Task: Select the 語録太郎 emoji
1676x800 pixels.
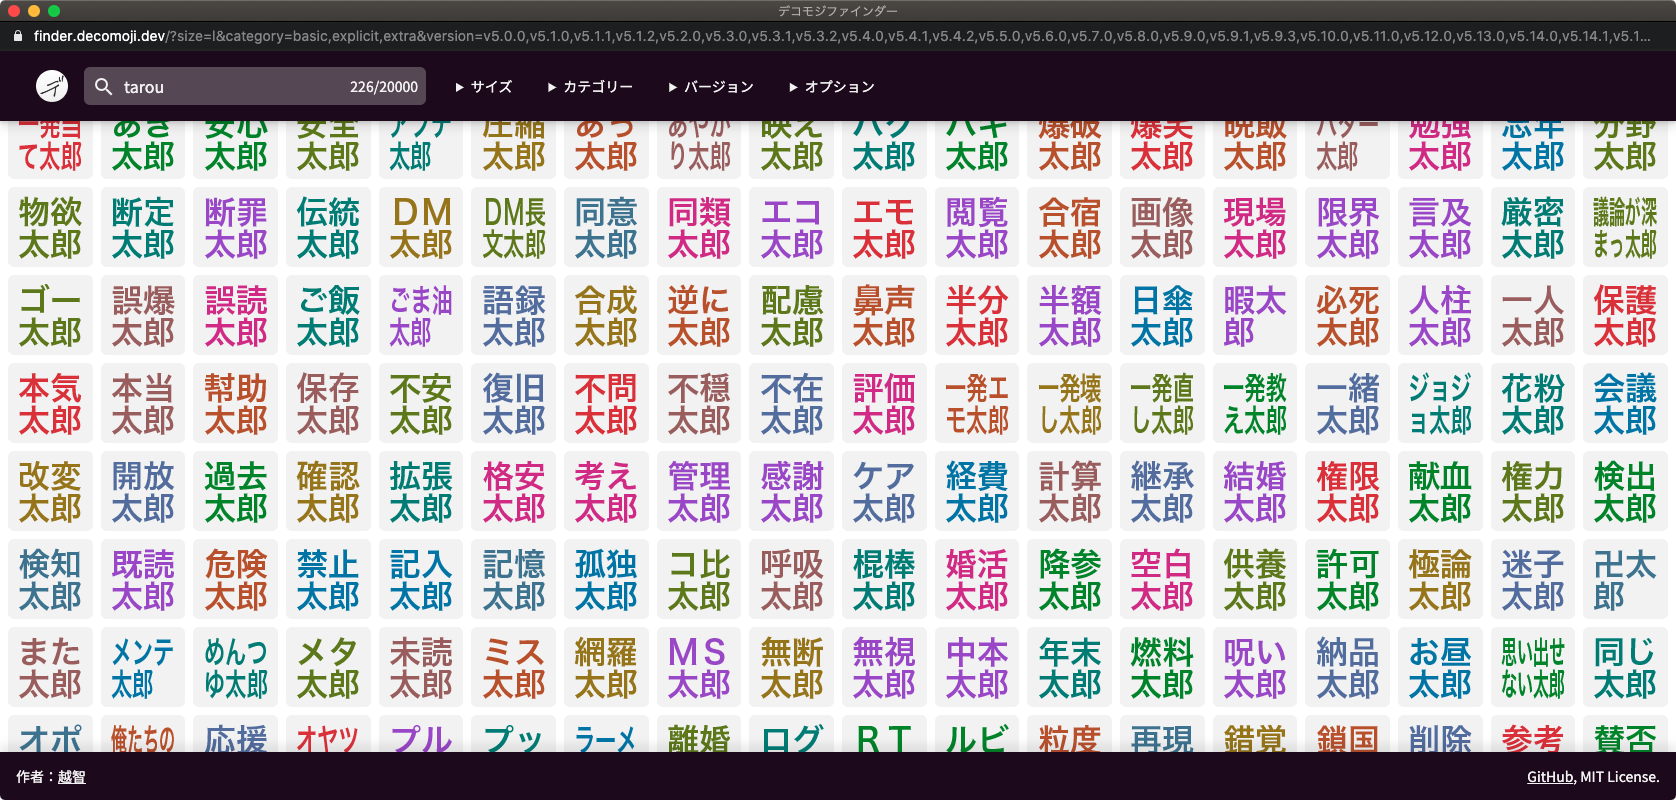Action: point(514,316)
